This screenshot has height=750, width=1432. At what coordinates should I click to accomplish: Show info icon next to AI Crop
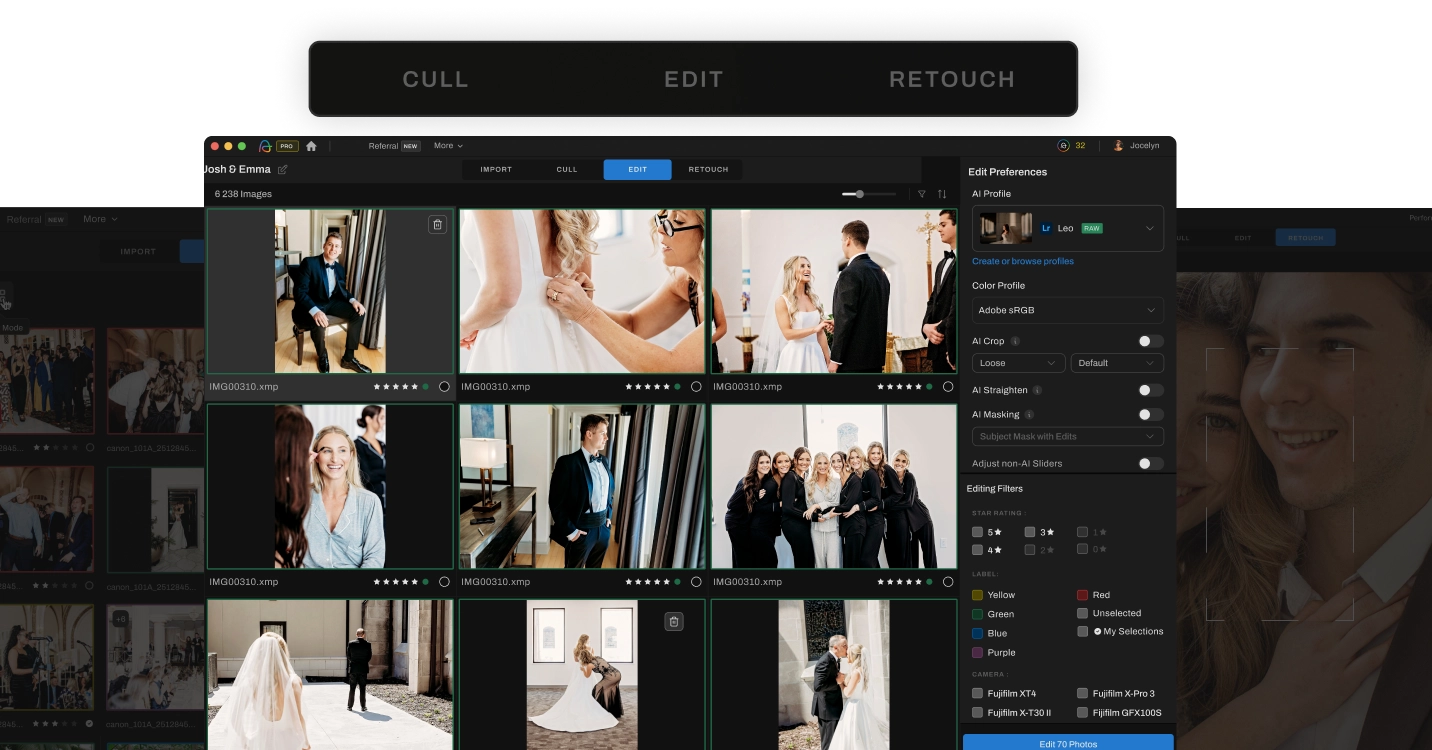[x=1015, y=342]
